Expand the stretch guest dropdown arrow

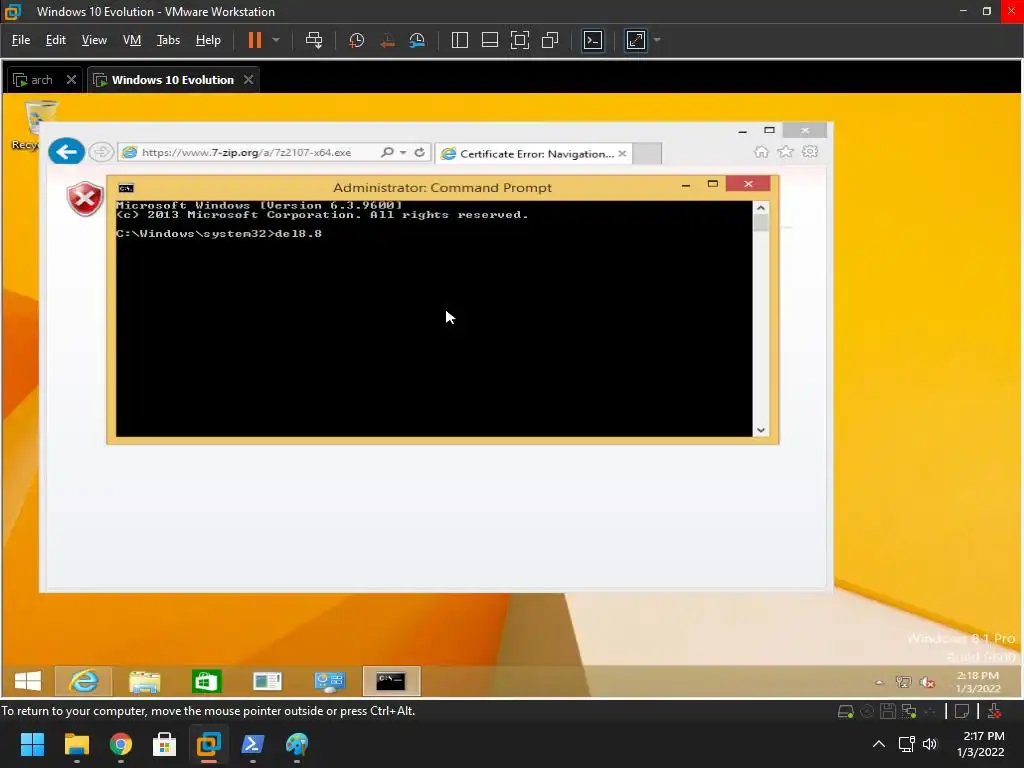tap(657, 40)
